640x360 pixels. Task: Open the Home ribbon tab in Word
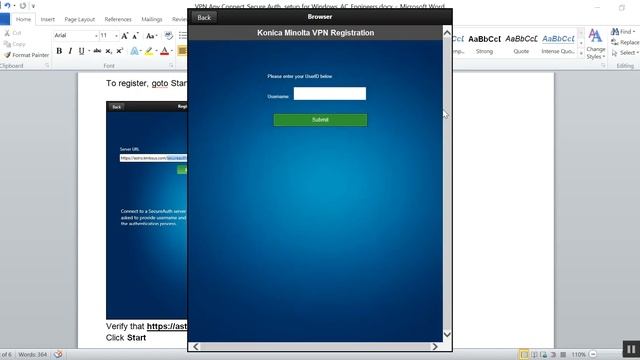point(23,19)
